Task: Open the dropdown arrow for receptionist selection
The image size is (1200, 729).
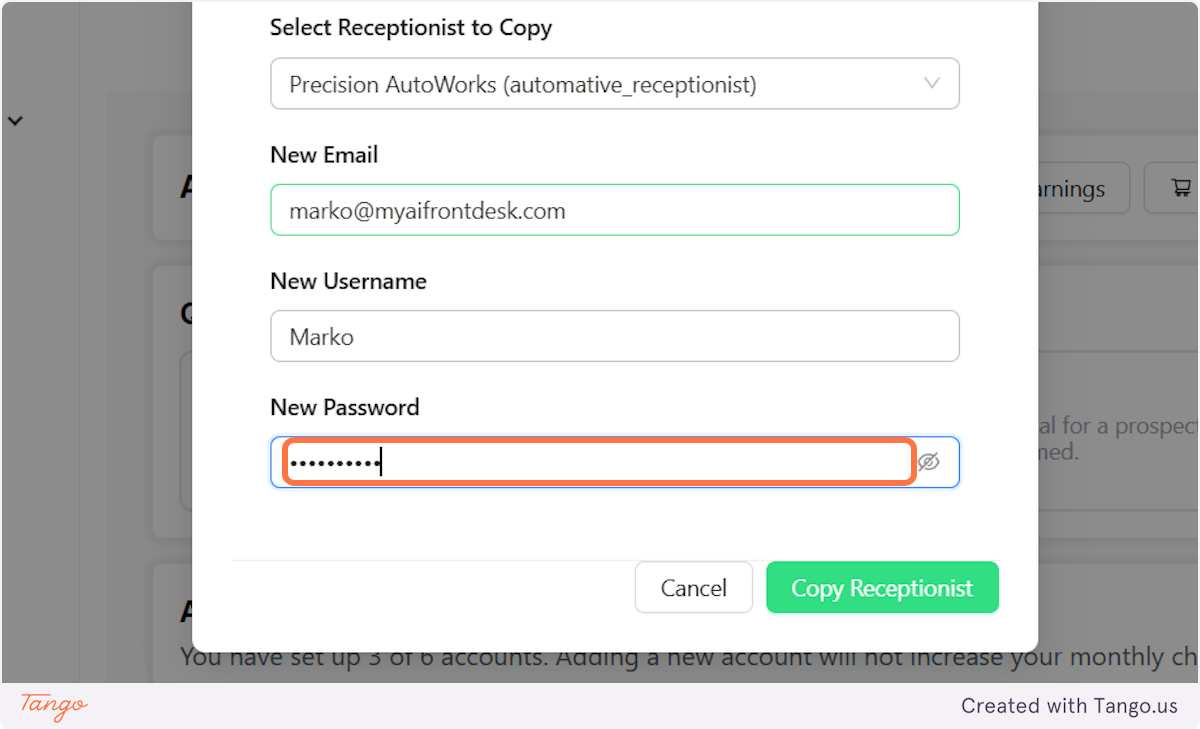Action: click(x=931, y=84)
